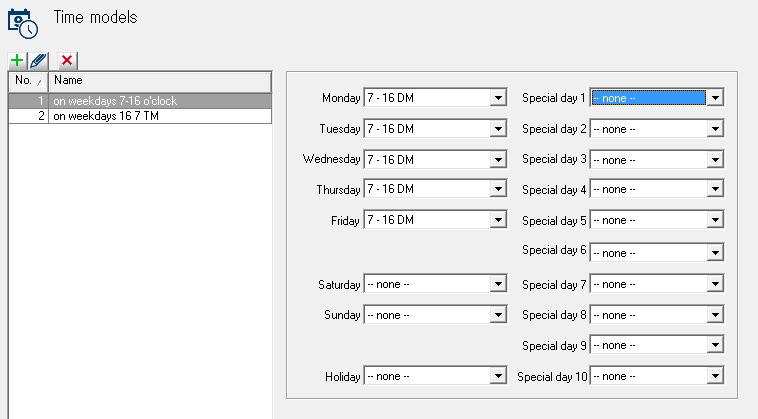Viewport: 758px width, 419px height.
Task: Click the pencil edit time model icon
Action: tap(38, 60)
